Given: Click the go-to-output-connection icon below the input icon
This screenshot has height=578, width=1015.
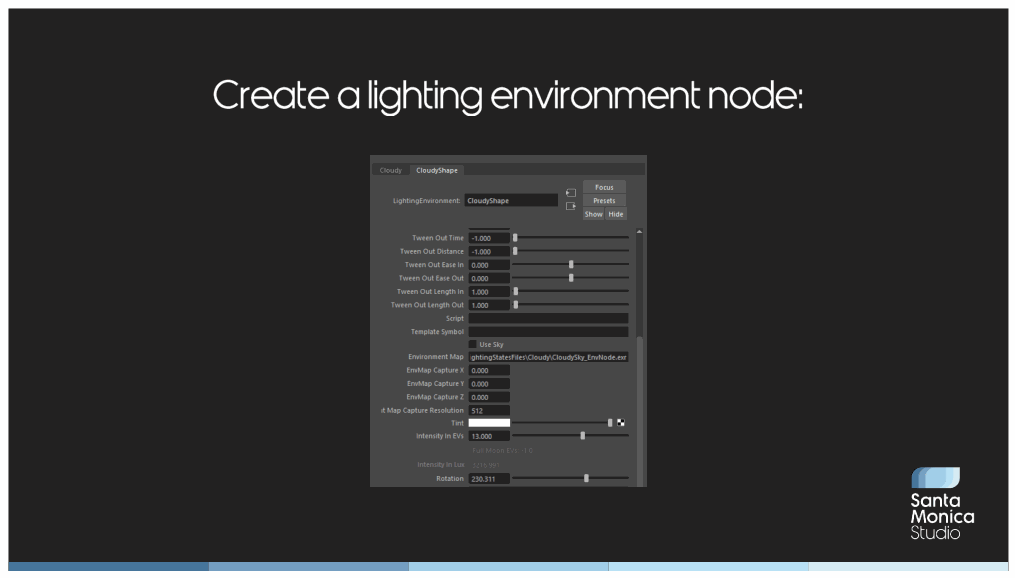Looking at the screenshot, I should tap(570, 206).
